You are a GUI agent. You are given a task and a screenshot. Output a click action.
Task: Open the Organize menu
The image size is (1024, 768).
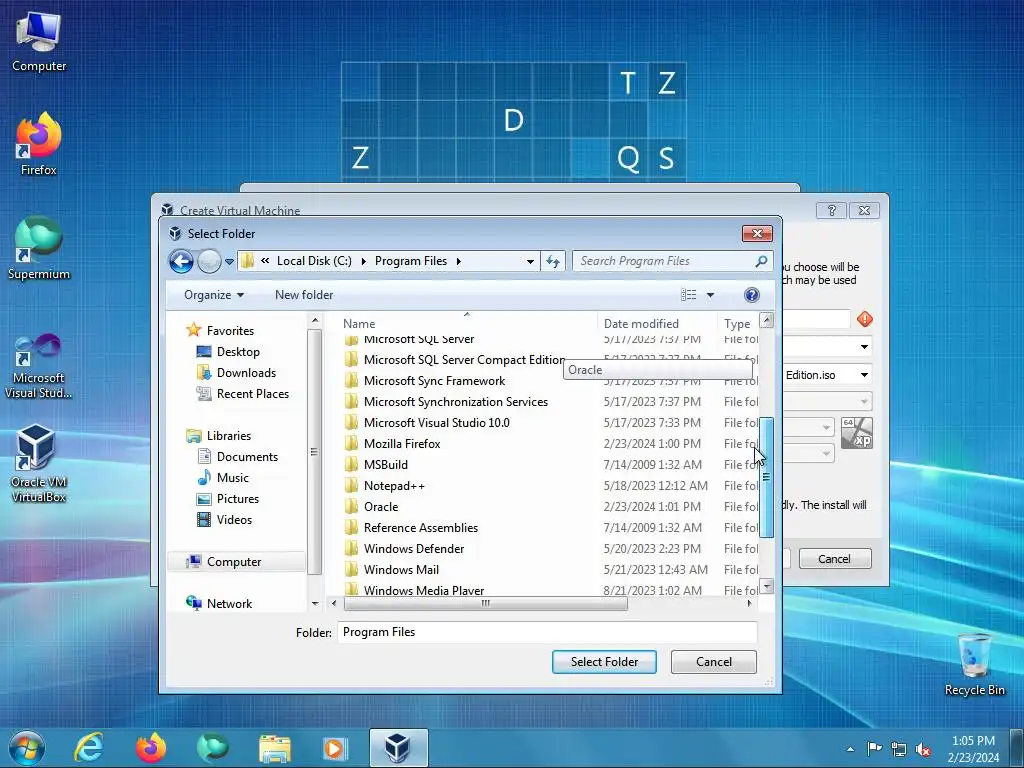(x=214, y=295)
